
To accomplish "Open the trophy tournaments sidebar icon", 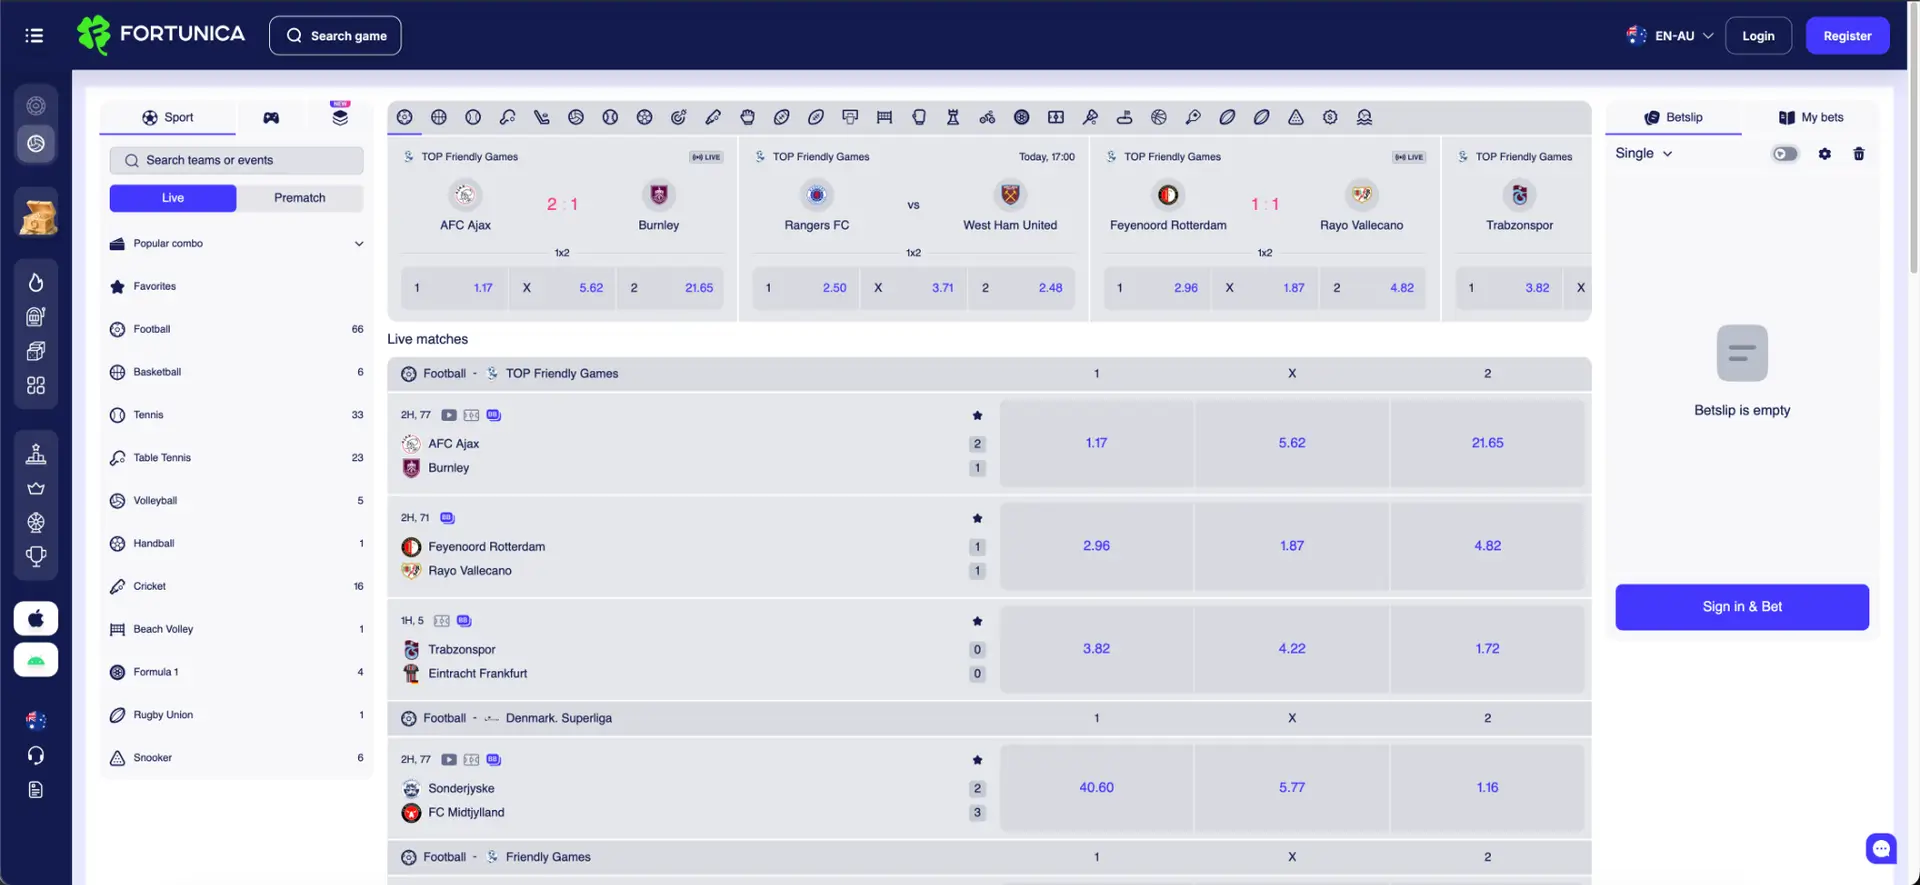I will coord(36,557).
